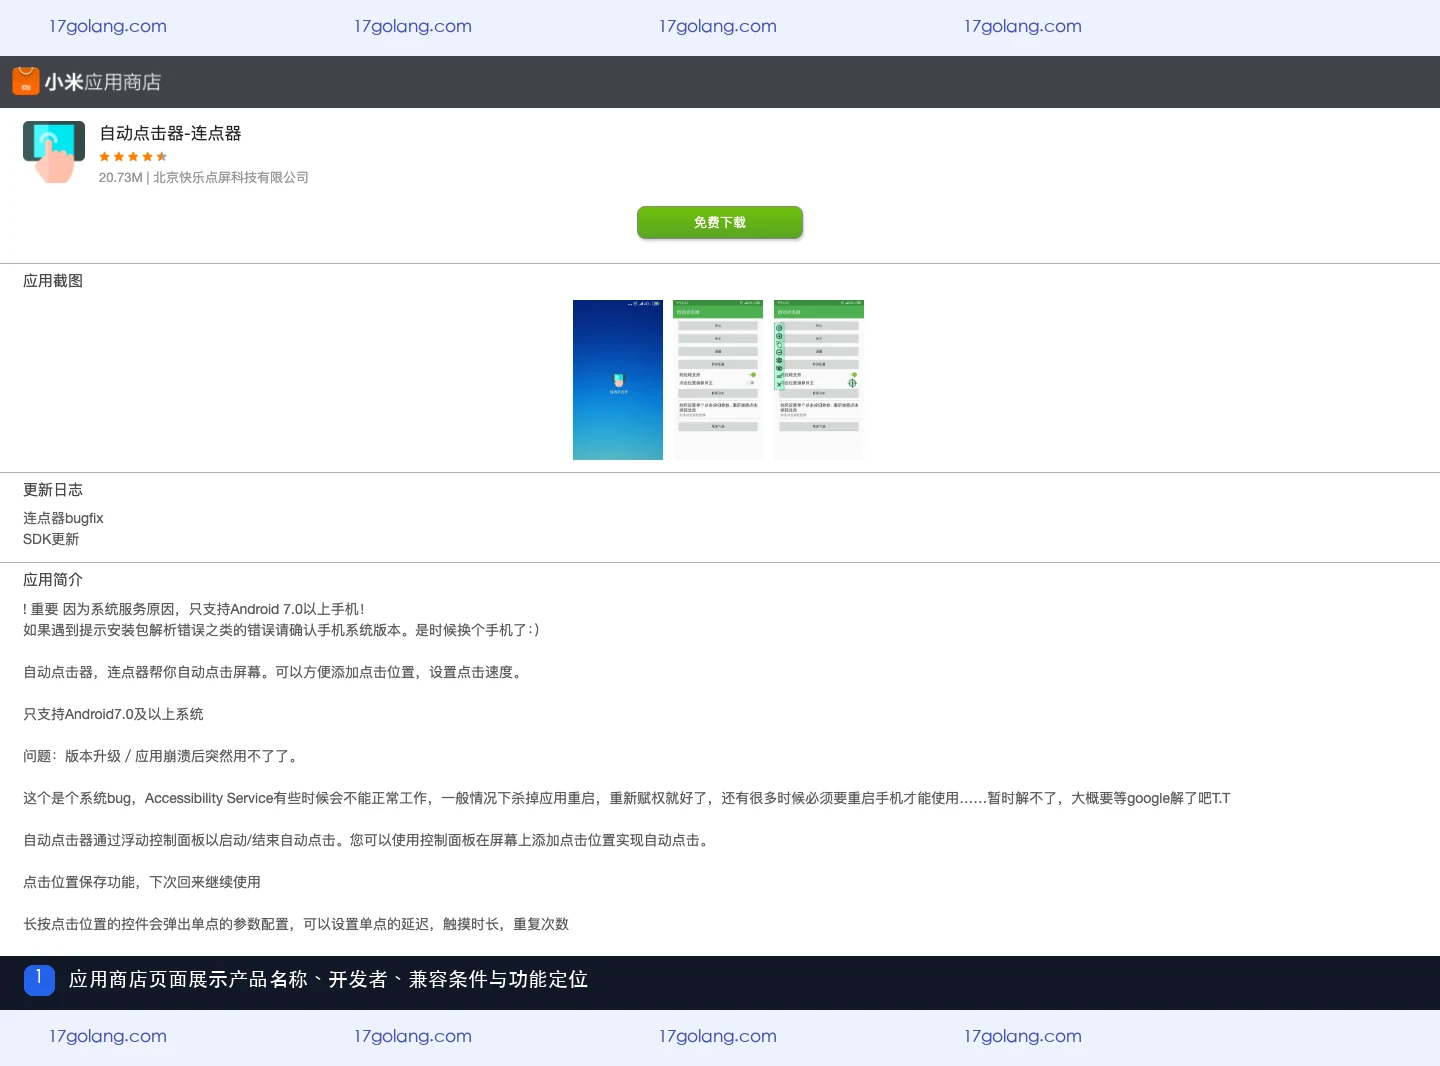Viewport: 1440px width, 1066px height.
Task: Click the Xiaomi app store logo icon
Action: pos(26,81)
